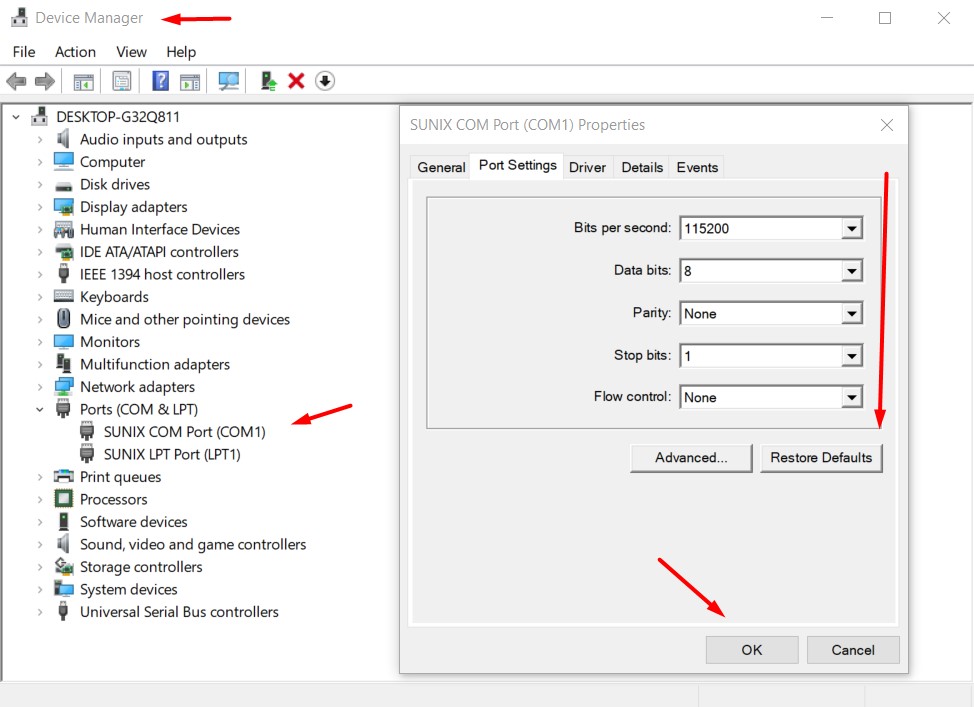Click the Universal Serial Bus controllers icon
Screen dimensions: 974x707
pyautogui.click(x=63, y=611)
